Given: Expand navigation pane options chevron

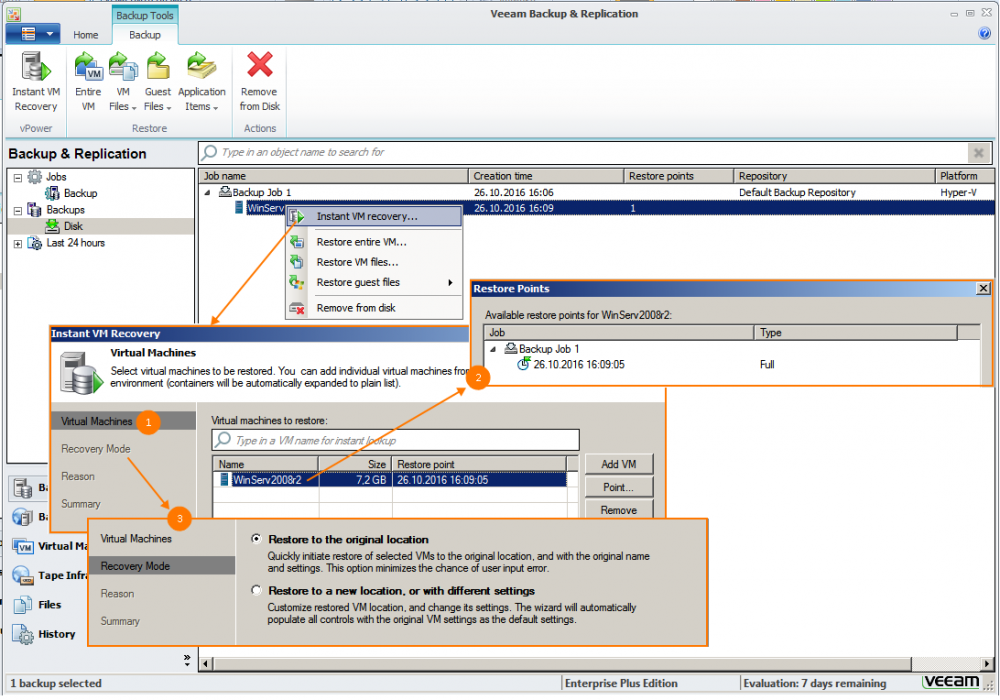Looking at the screenshot, I should [187, 660].
